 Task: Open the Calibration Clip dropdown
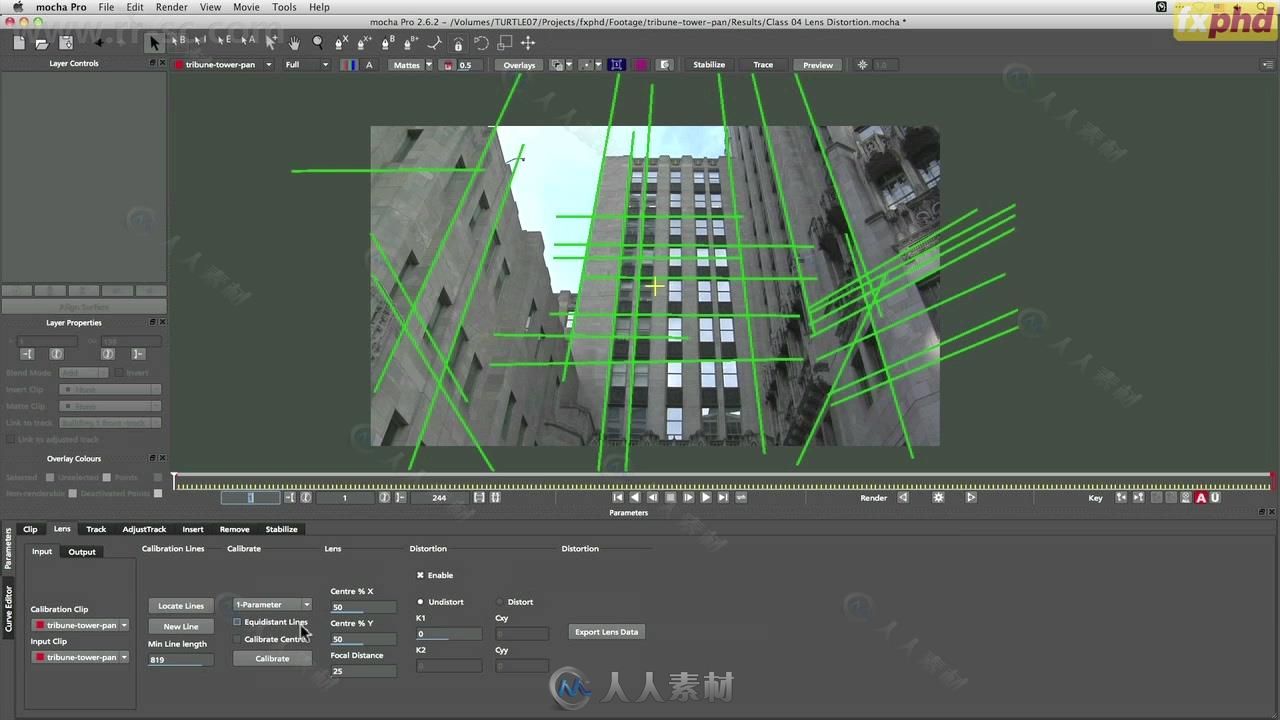coord(81,625)
